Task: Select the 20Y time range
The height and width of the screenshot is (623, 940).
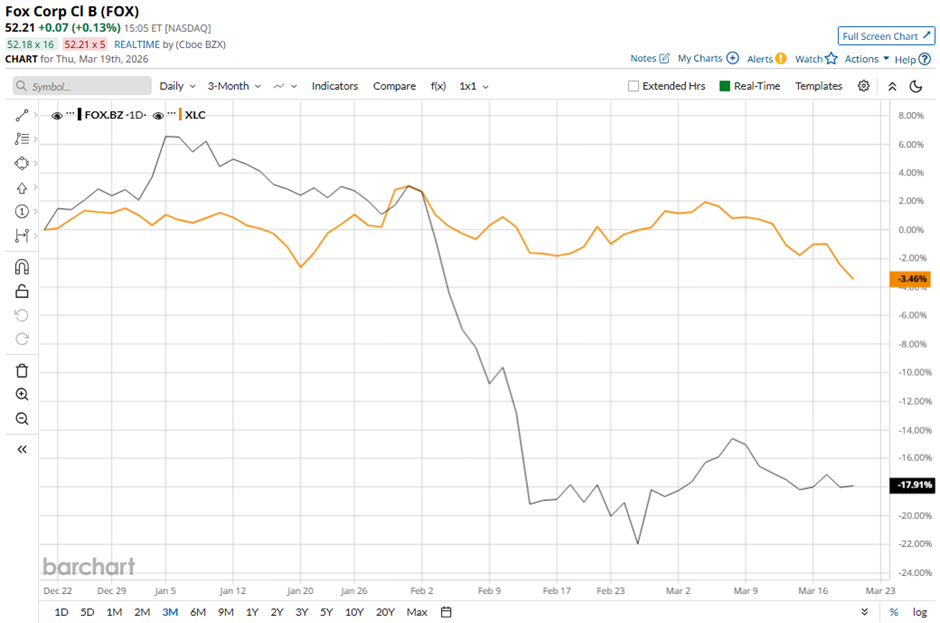Action: coord(385,612)
